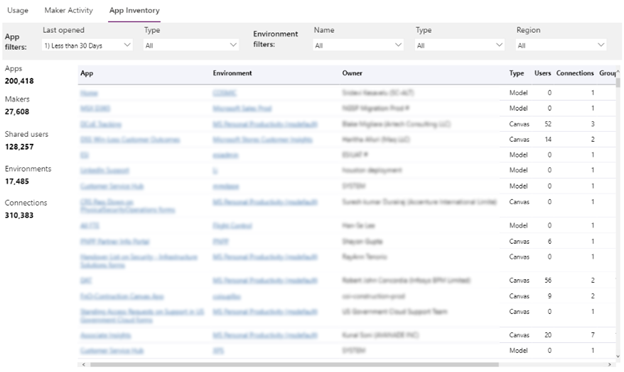Select the App Inventory tab

(134, 11)
